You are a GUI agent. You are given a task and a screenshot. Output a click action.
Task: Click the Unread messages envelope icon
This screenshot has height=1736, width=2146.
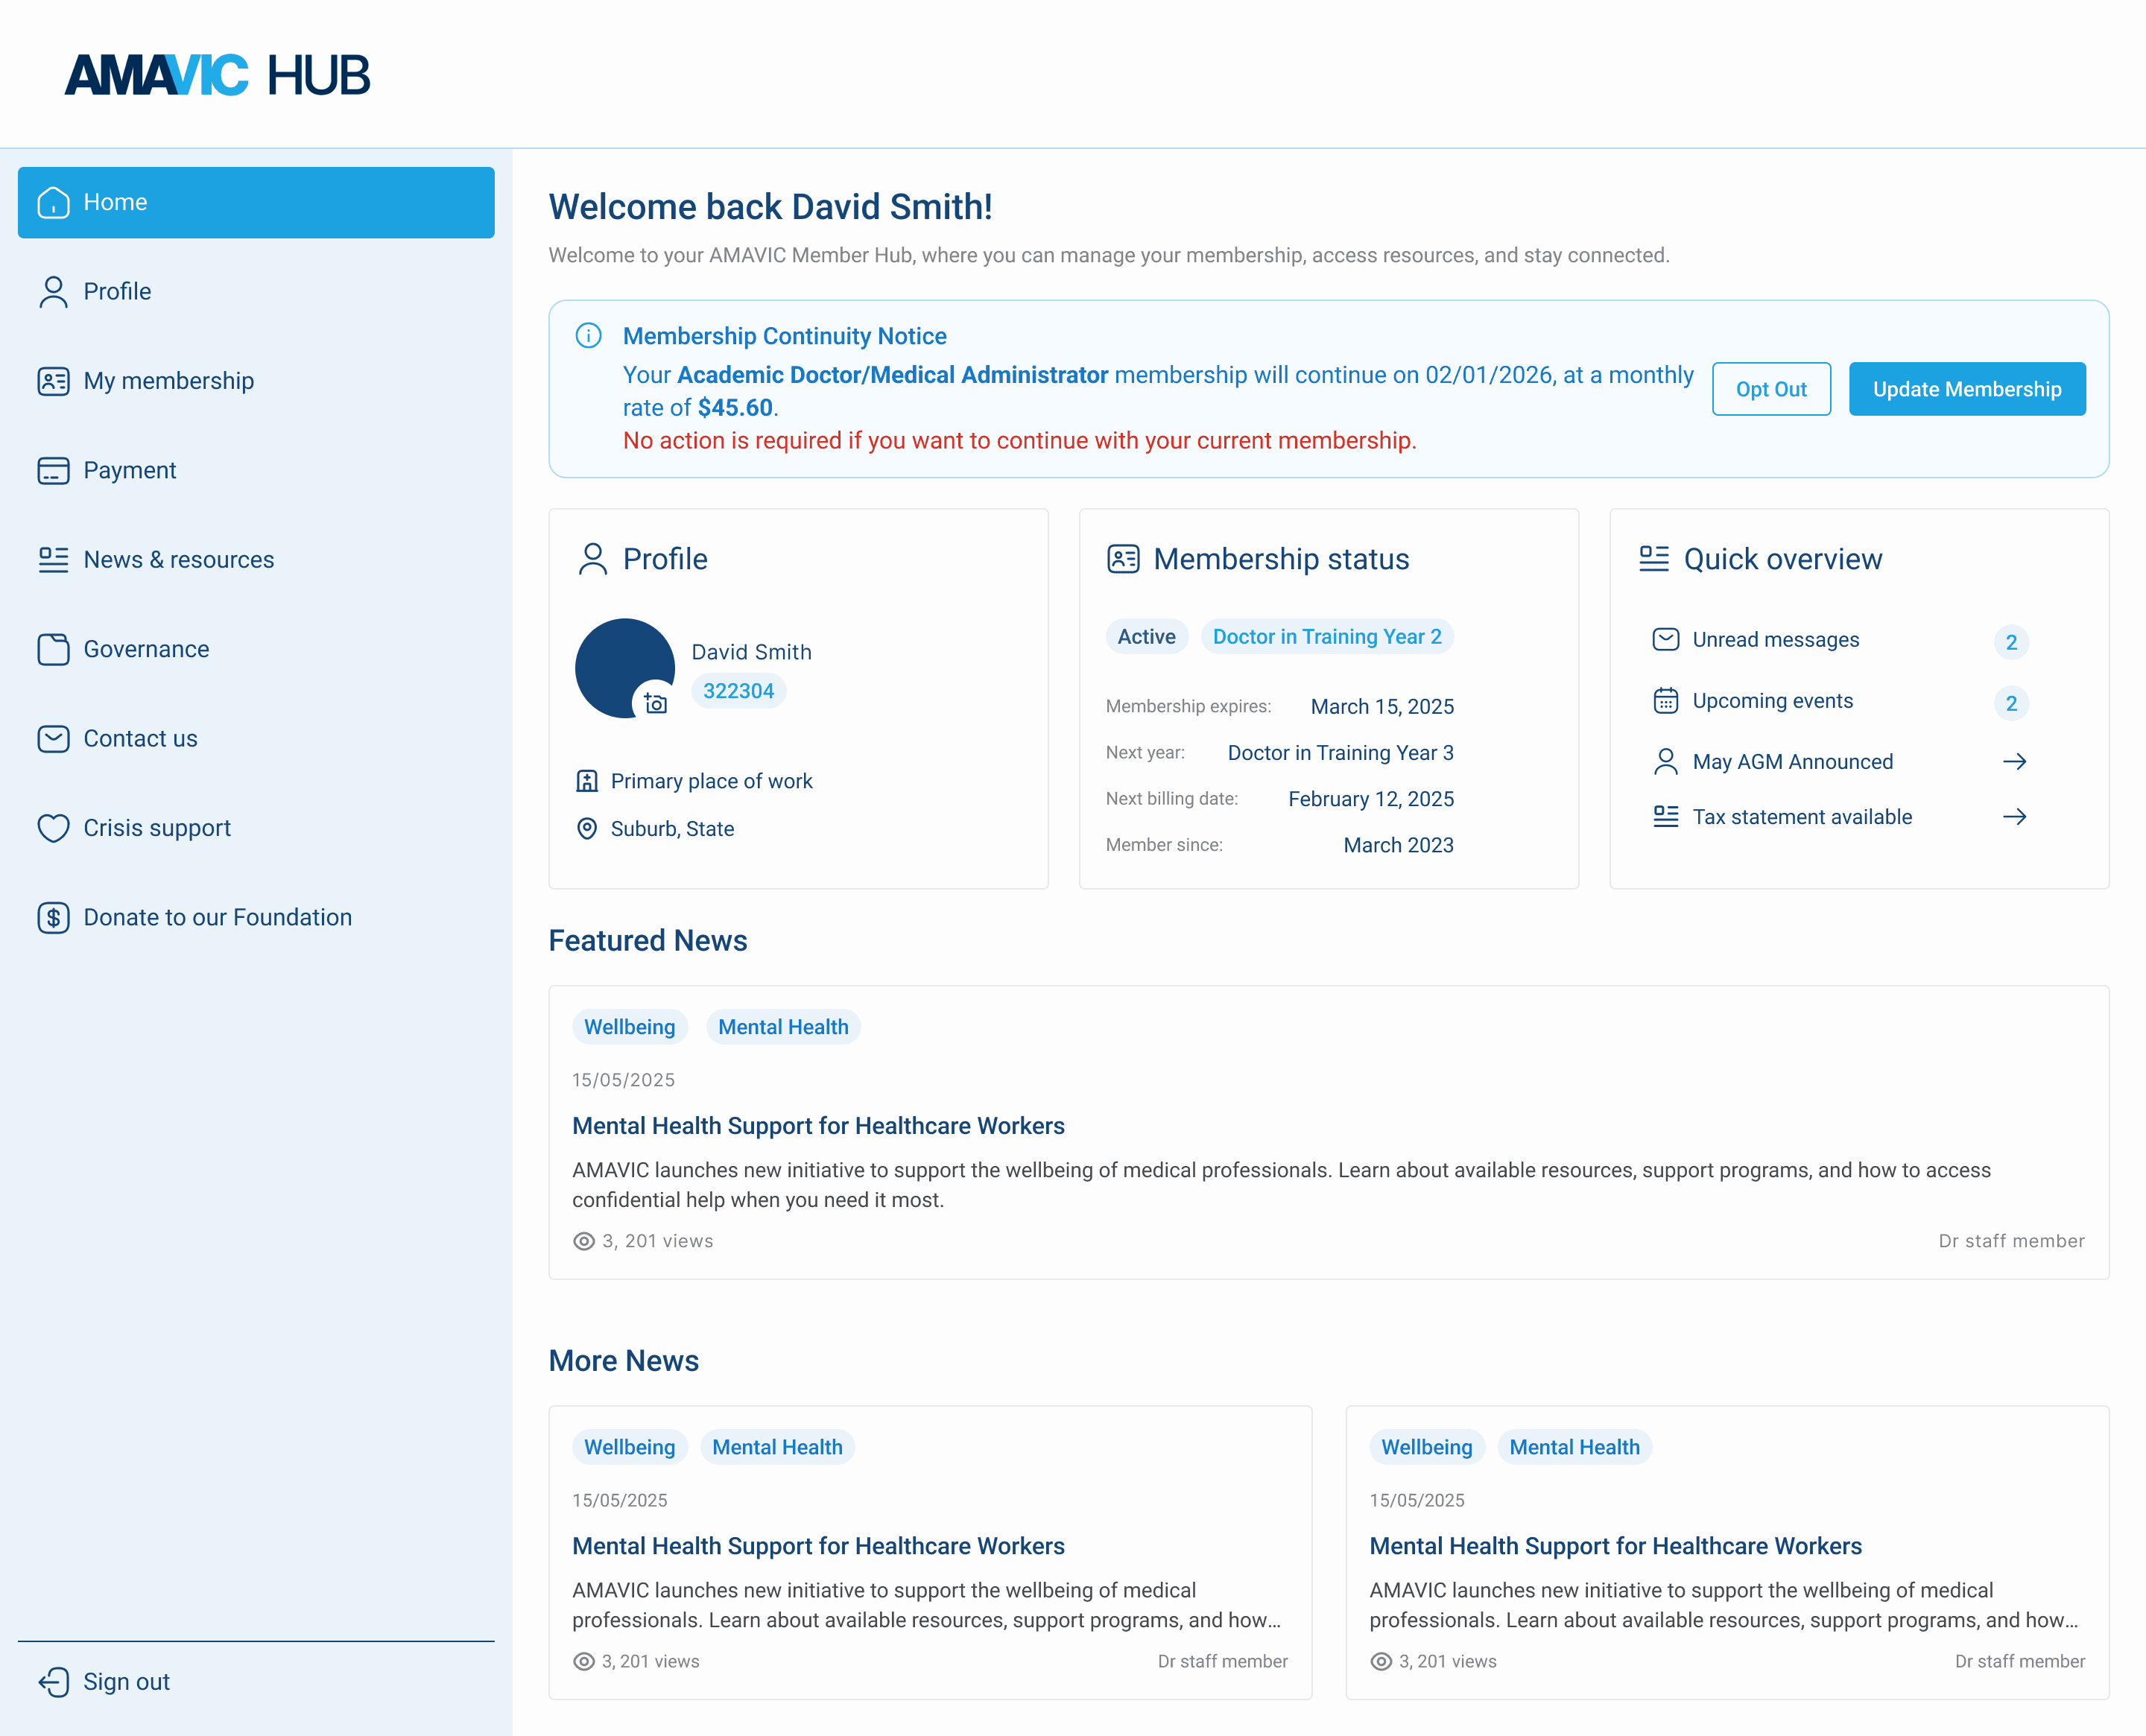pos(1665,640)
